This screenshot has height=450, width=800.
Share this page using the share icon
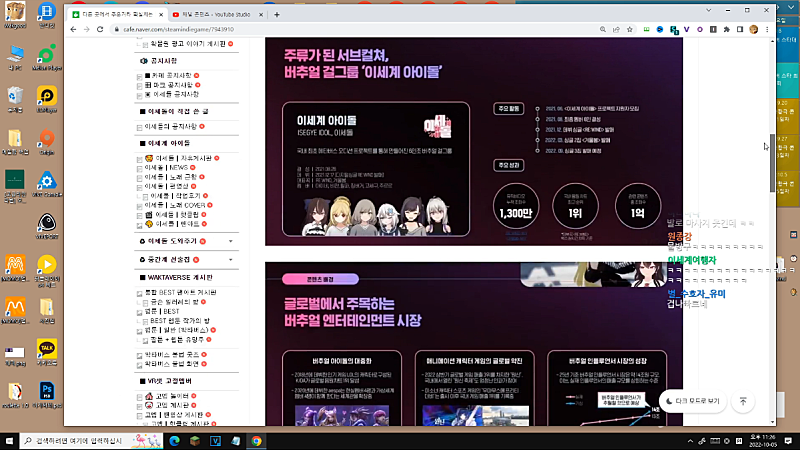tap(616, 30)
